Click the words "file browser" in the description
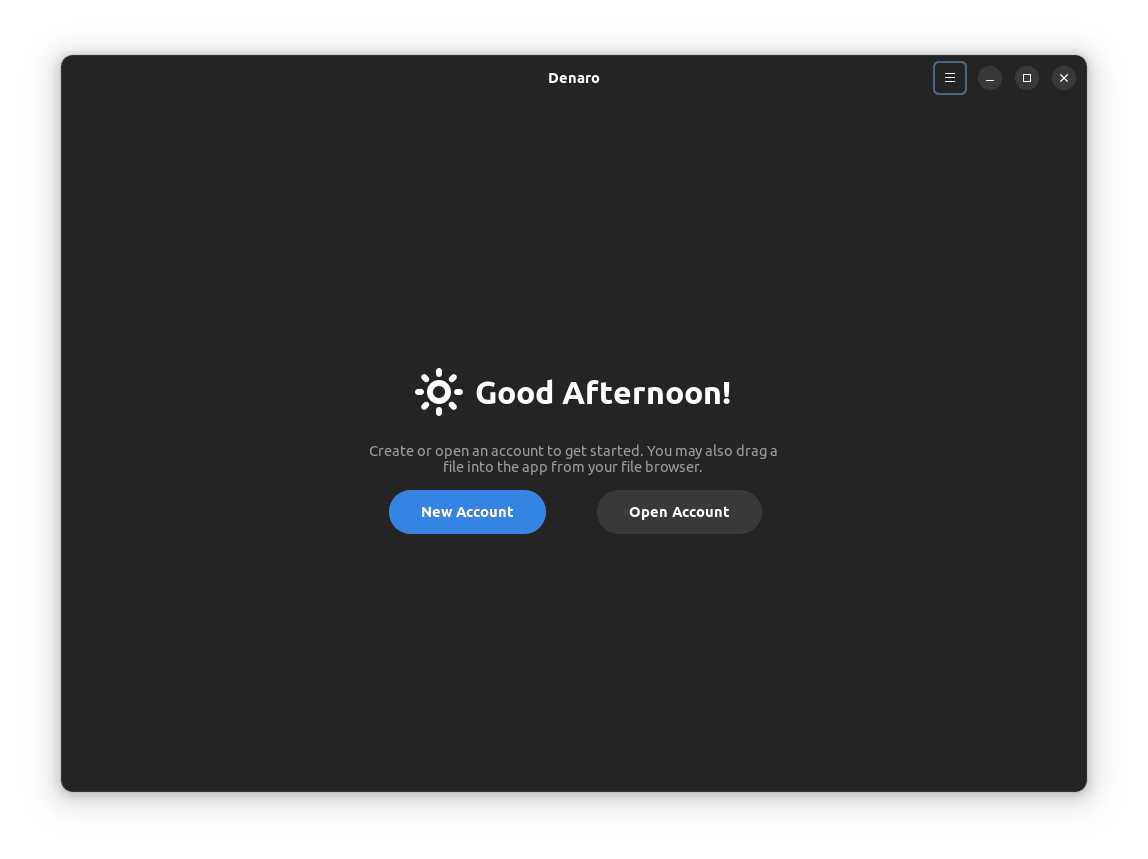 pos(658,467)
